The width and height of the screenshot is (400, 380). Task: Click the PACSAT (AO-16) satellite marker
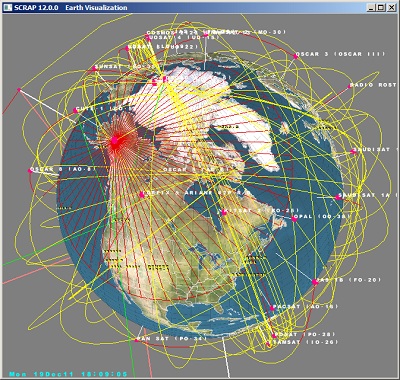tap(272, 308)
